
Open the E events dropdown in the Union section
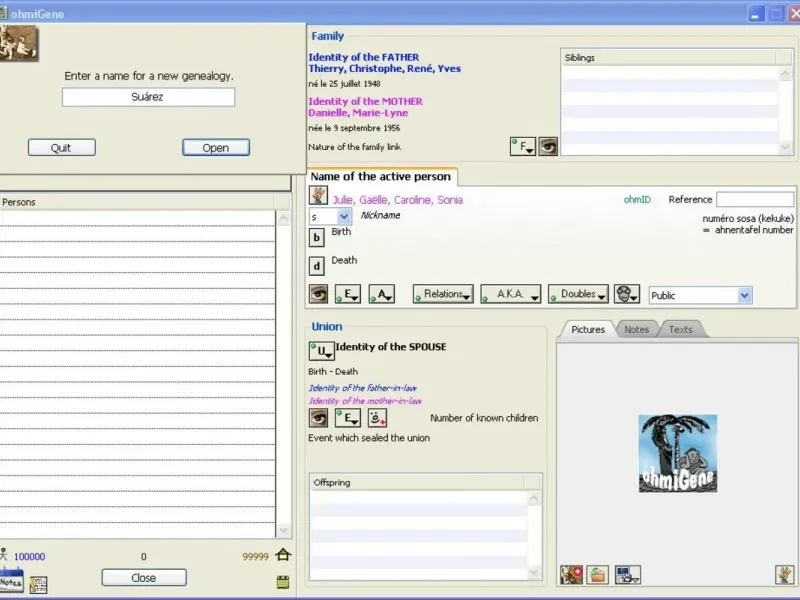pos(347,418)
